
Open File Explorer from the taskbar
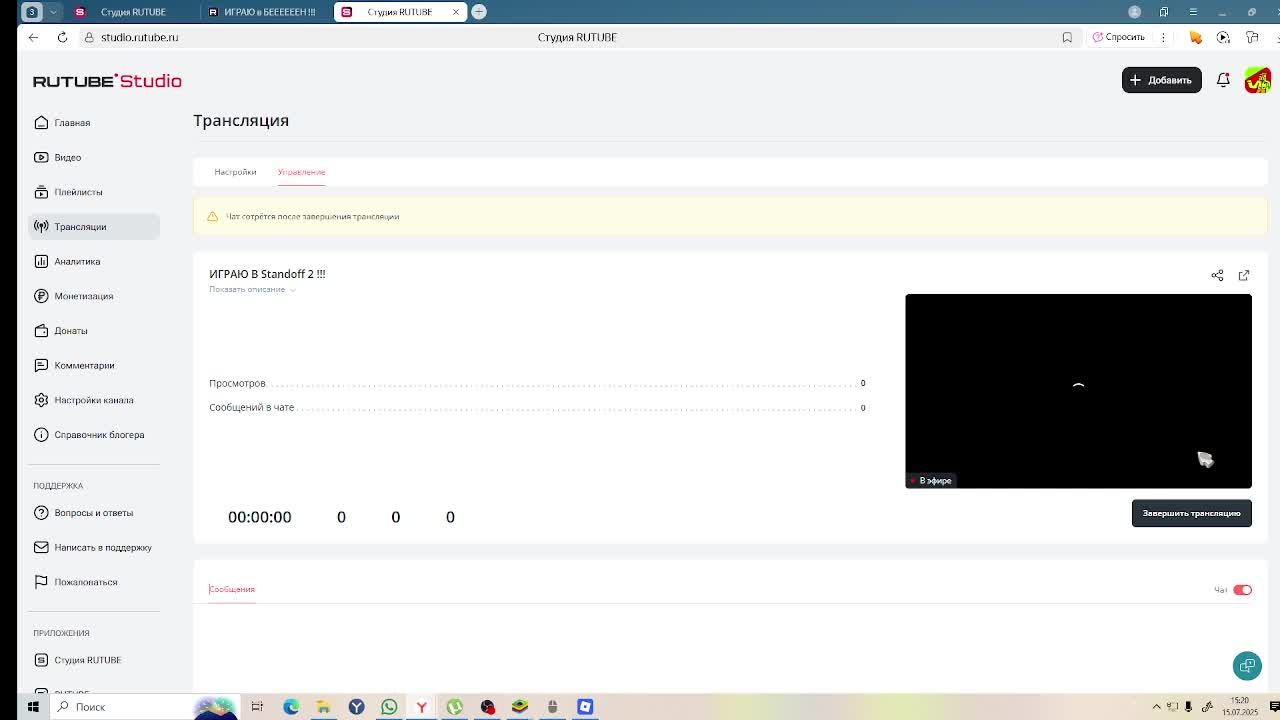pos(323,707)
